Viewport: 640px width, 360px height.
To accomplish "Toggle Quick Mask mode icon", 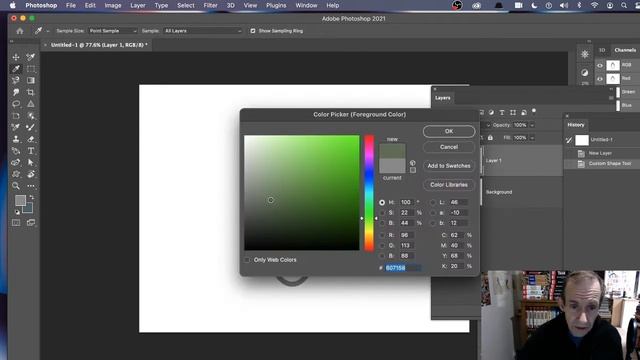I will (x=16, y=223).
